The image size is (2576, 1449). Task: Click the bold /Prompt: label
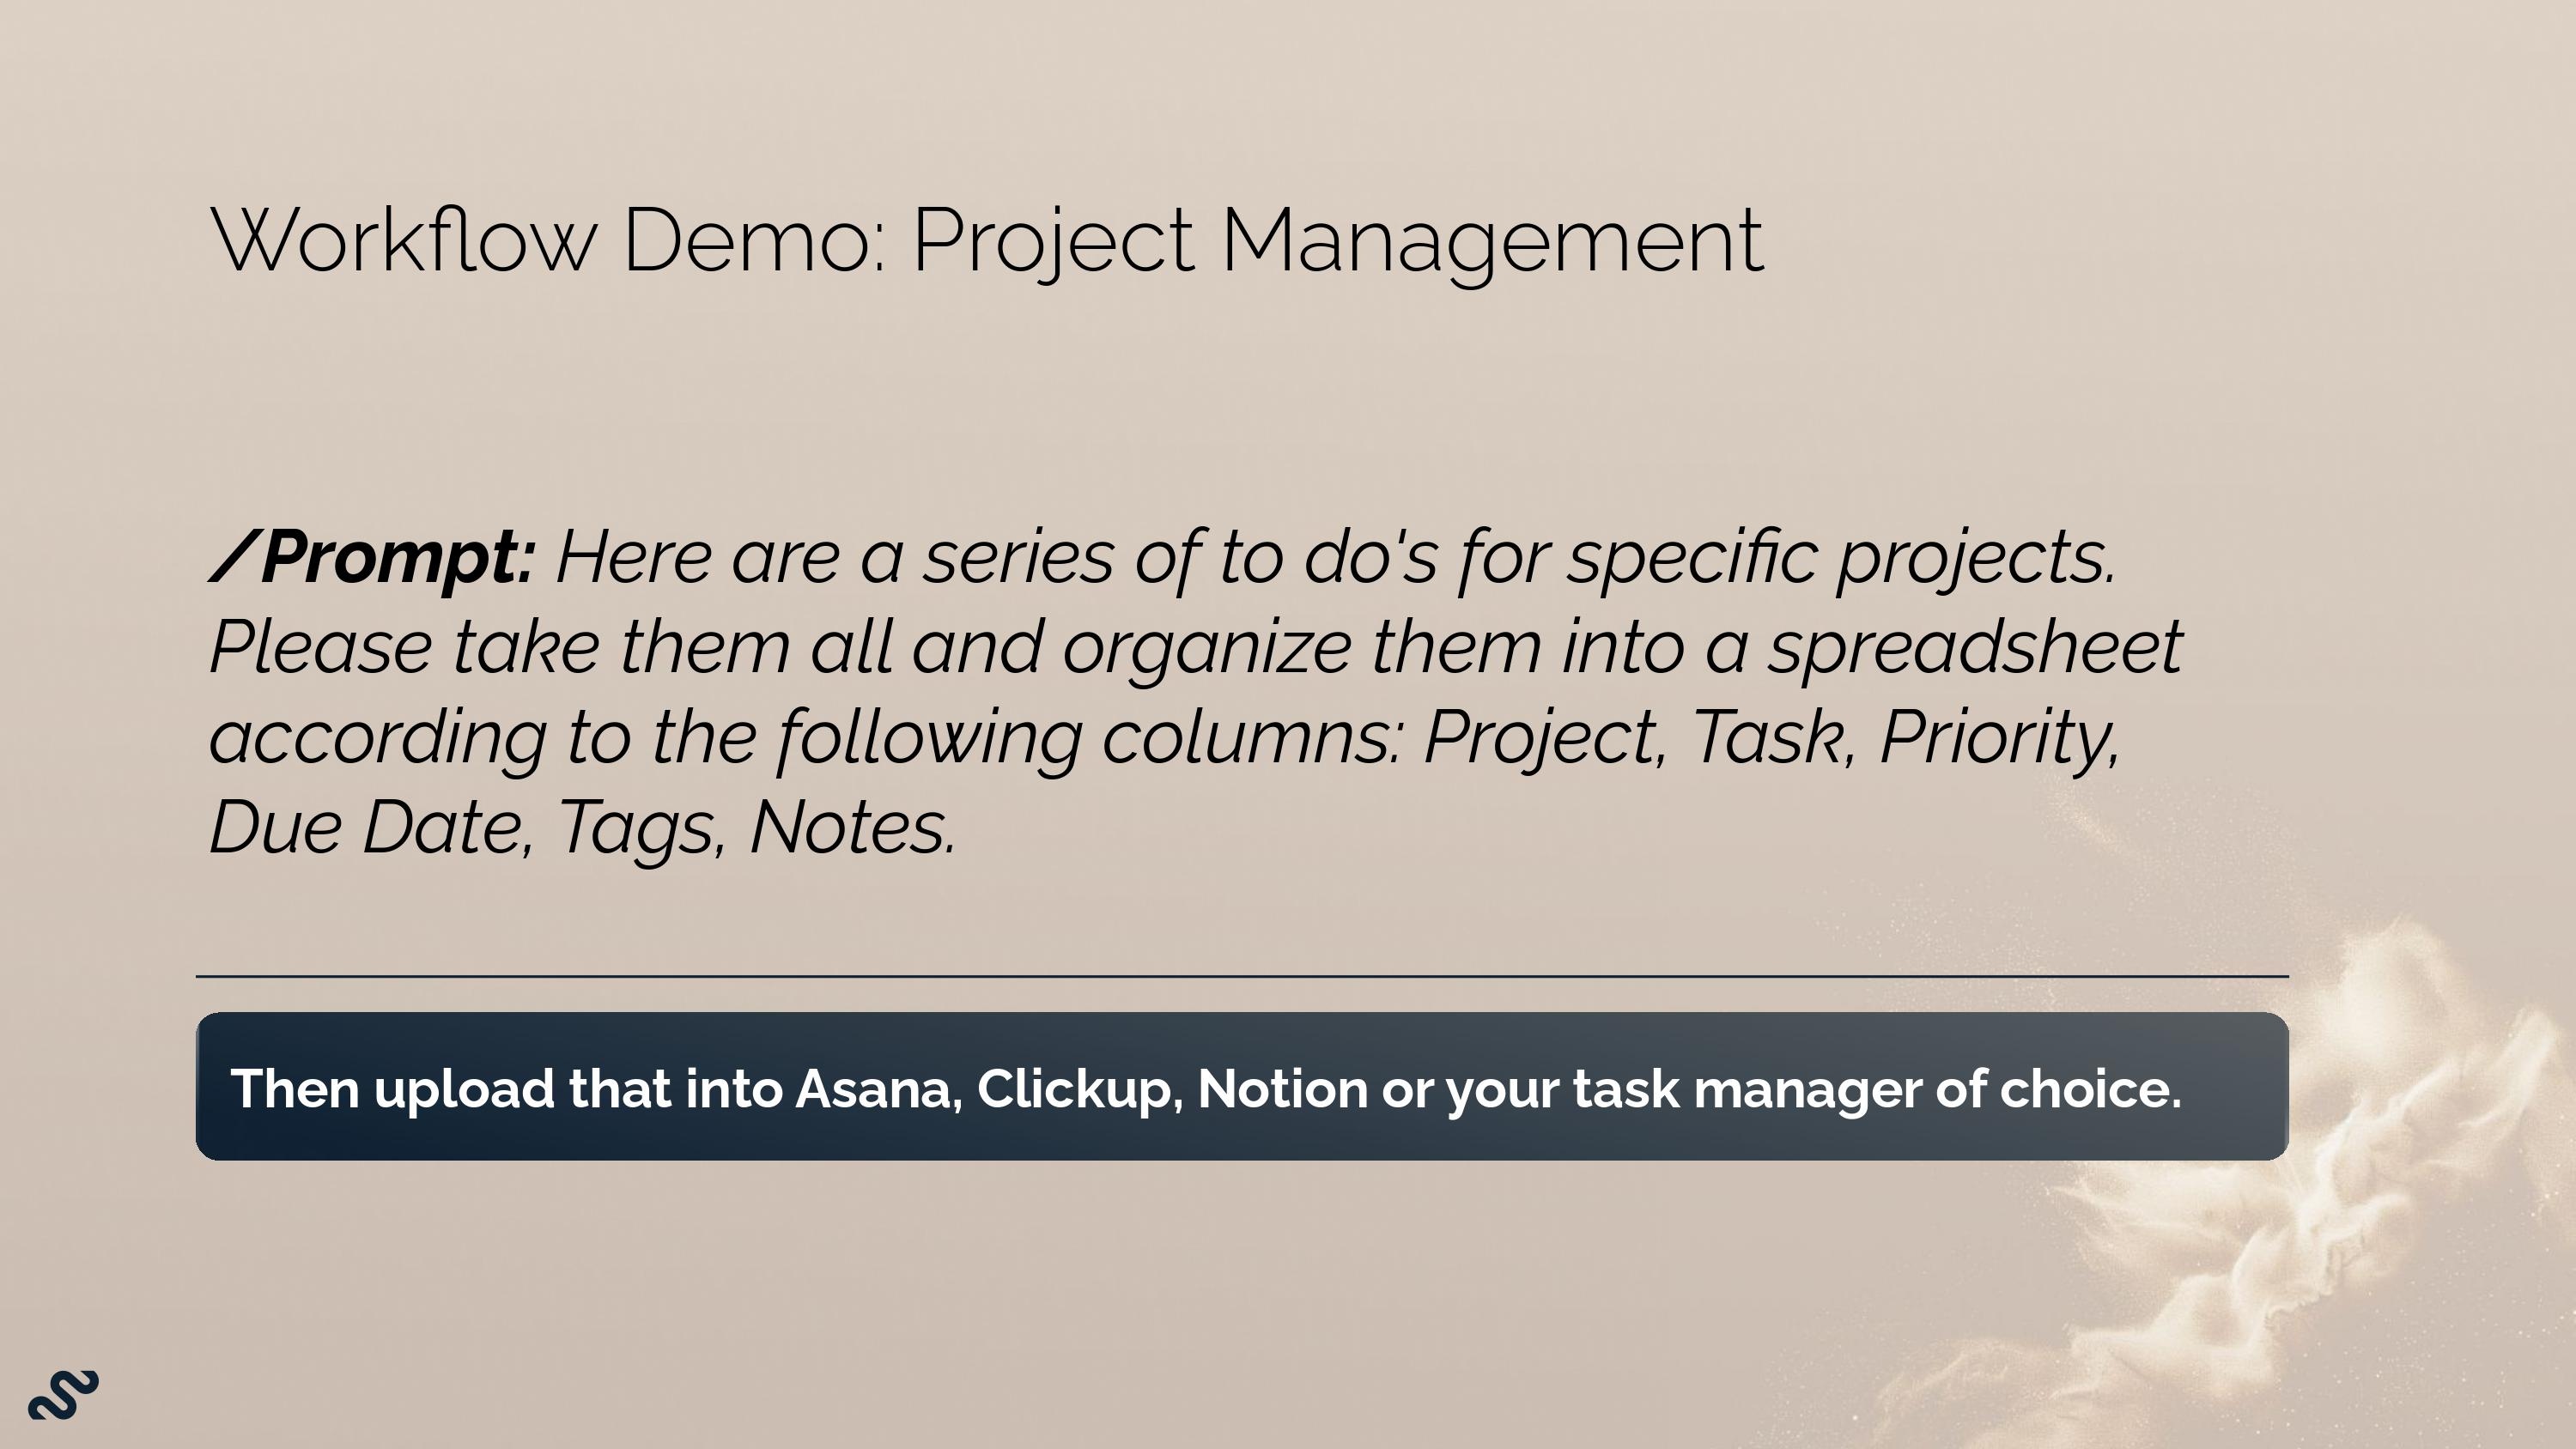click(x=372, y=558)
